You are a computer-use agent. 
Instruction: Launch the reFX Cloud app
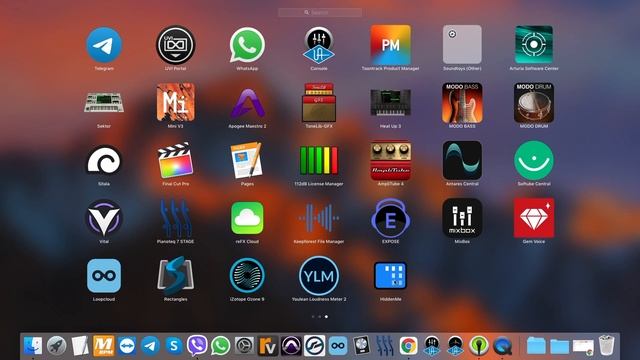click(x=247, y=218)
